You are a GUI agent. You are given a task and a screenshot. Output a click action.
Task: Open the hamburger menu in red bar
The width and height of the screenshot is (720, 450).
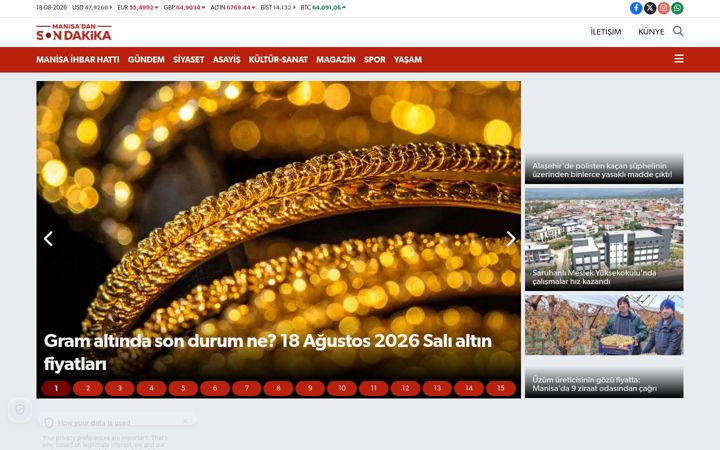[x=679, y=59]
